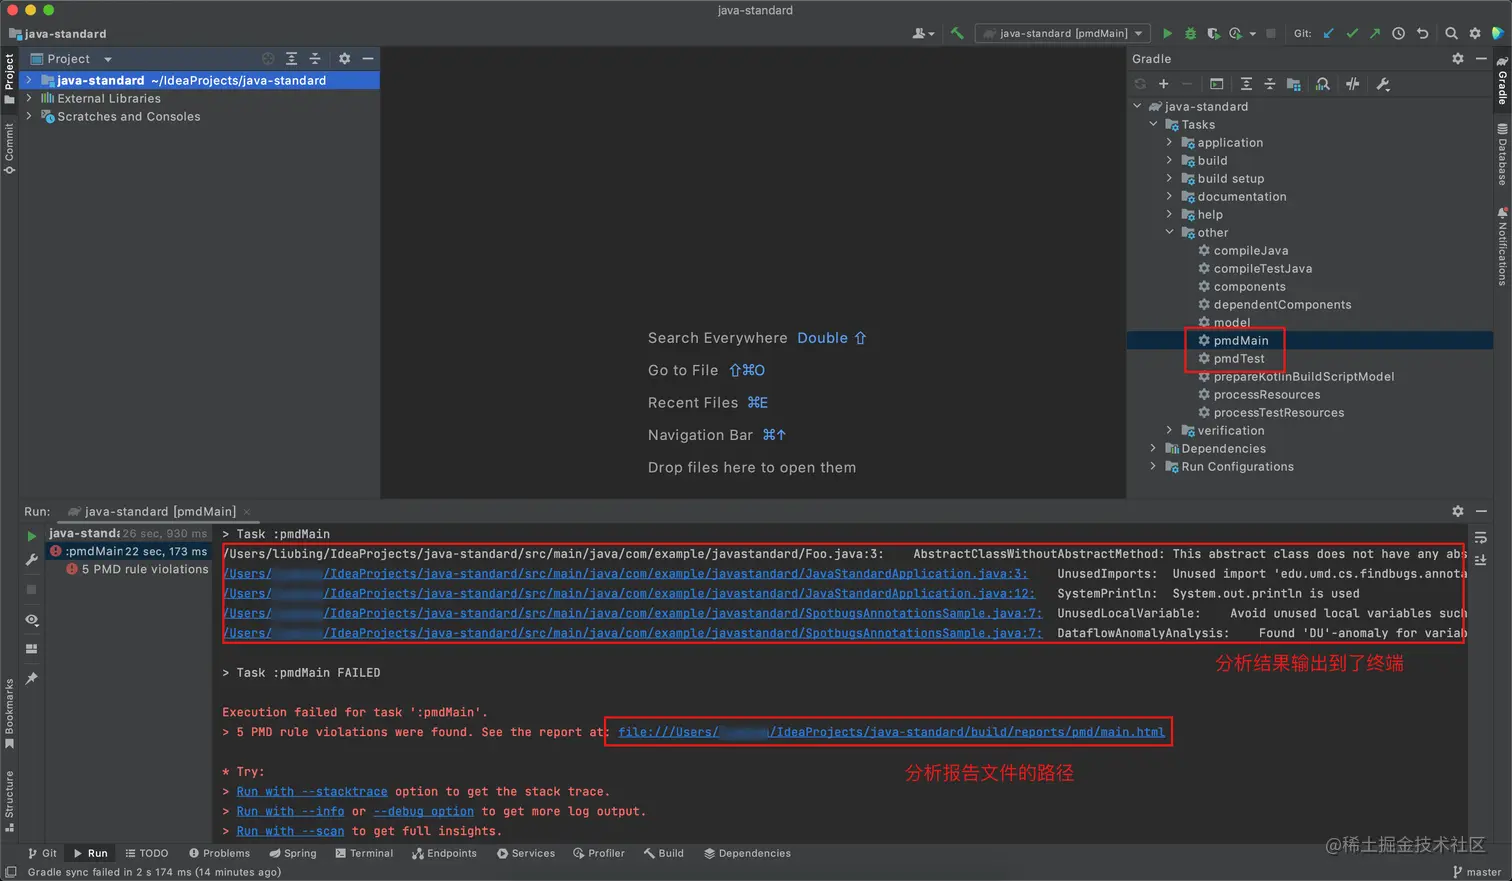This screenshot has height=881, width=1512.
Task: Select opened file target icon in Project panel
Action: (x=268, y=59)
